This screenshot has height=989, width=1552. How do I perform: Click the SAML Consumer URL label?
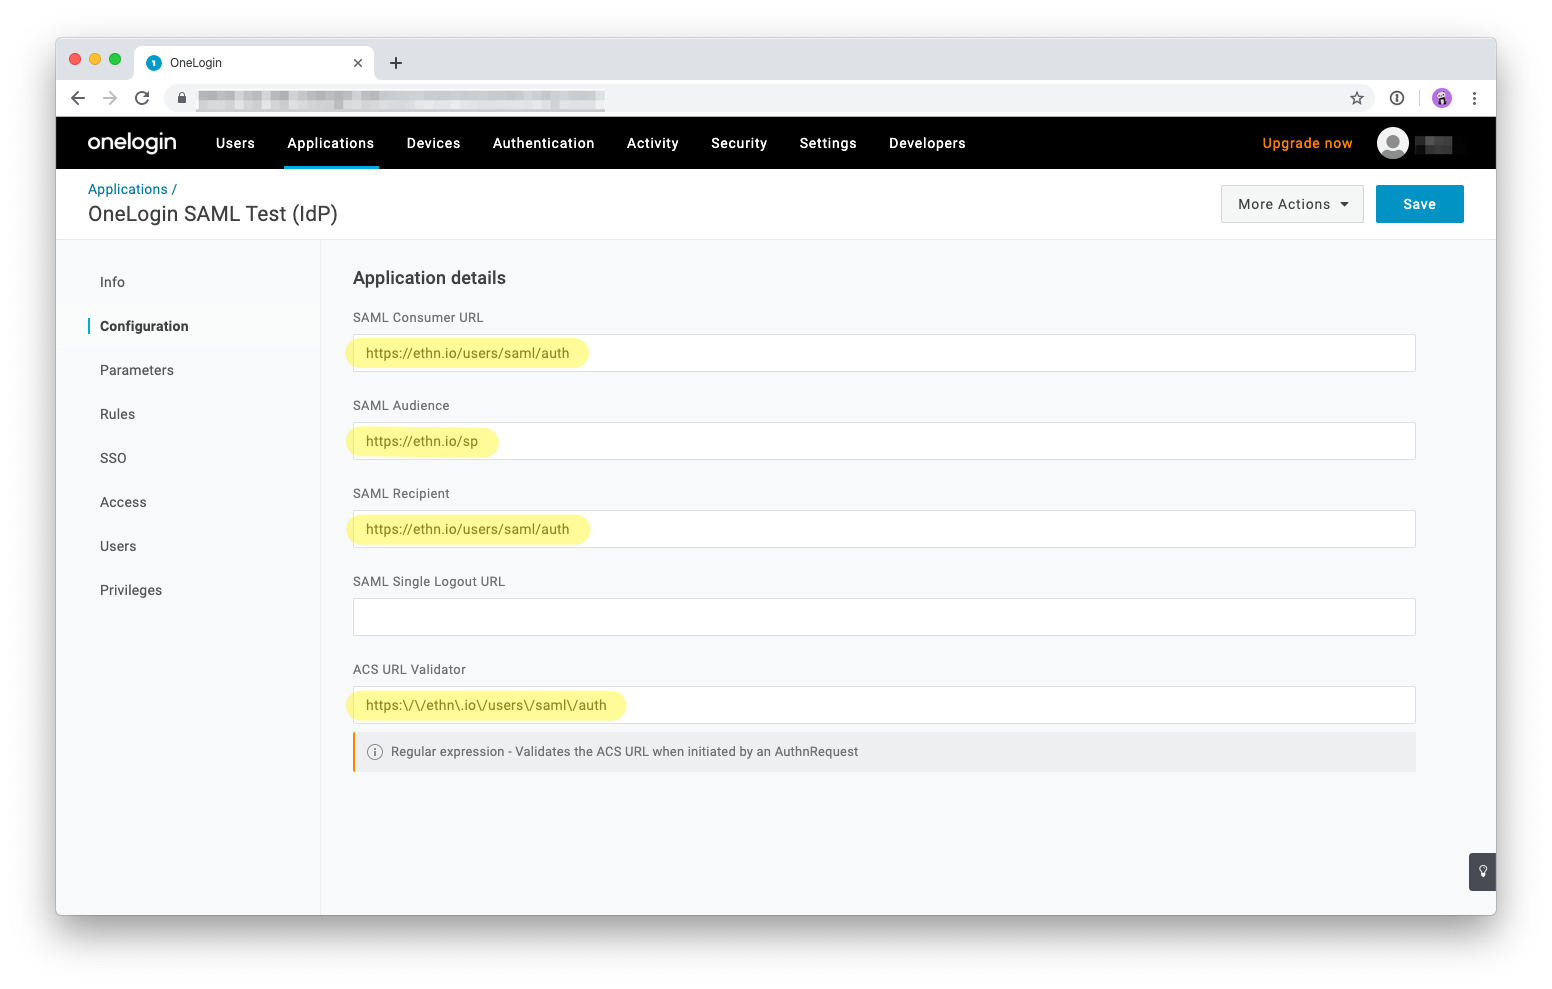pyautogui.click(x=418, y=318)
